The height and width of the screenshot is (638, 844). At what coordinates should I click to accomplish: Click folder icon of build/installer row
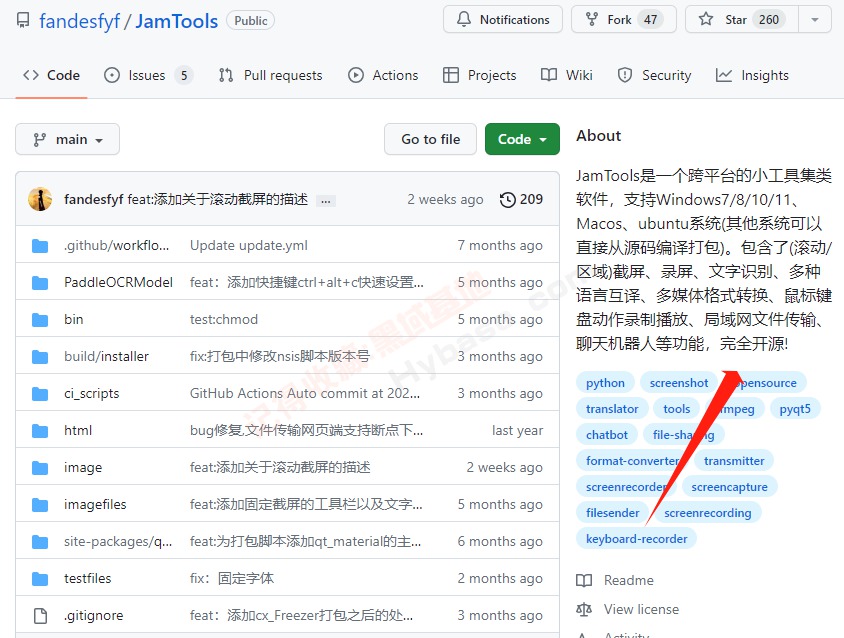[40, 357]
